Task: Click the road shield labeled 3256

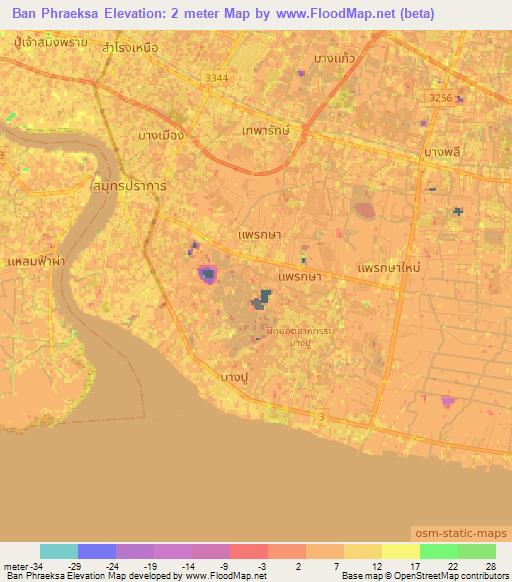Action: coord(441,98)
